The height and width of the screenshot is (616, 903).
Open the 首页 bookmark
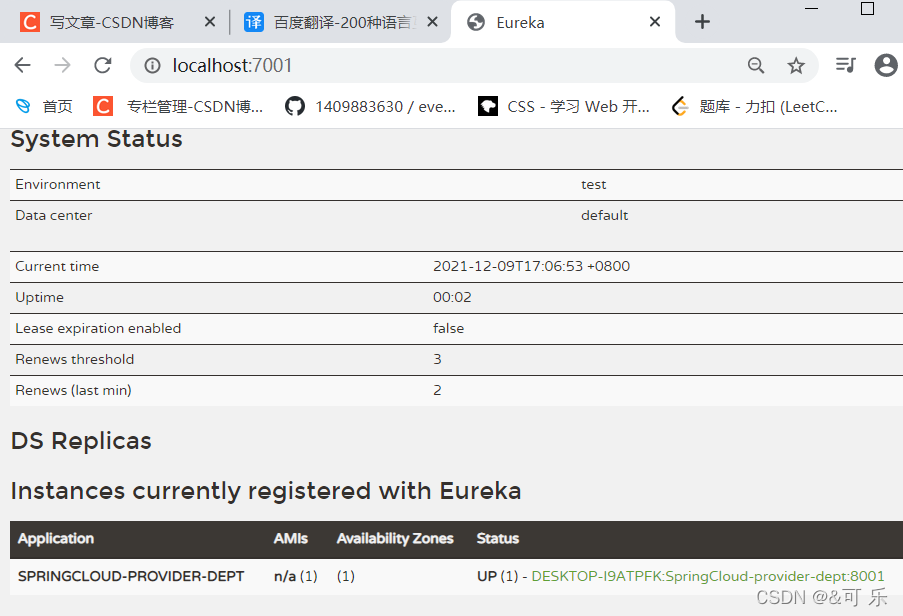pyautogui.click(x=44, y=107)
